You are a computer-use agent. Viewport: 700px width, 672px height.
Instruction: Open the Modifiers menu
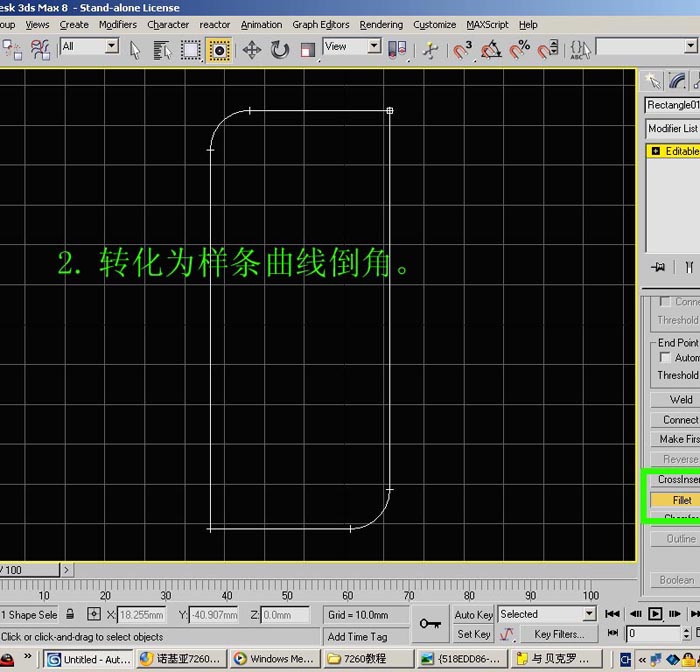coord(118,25)
